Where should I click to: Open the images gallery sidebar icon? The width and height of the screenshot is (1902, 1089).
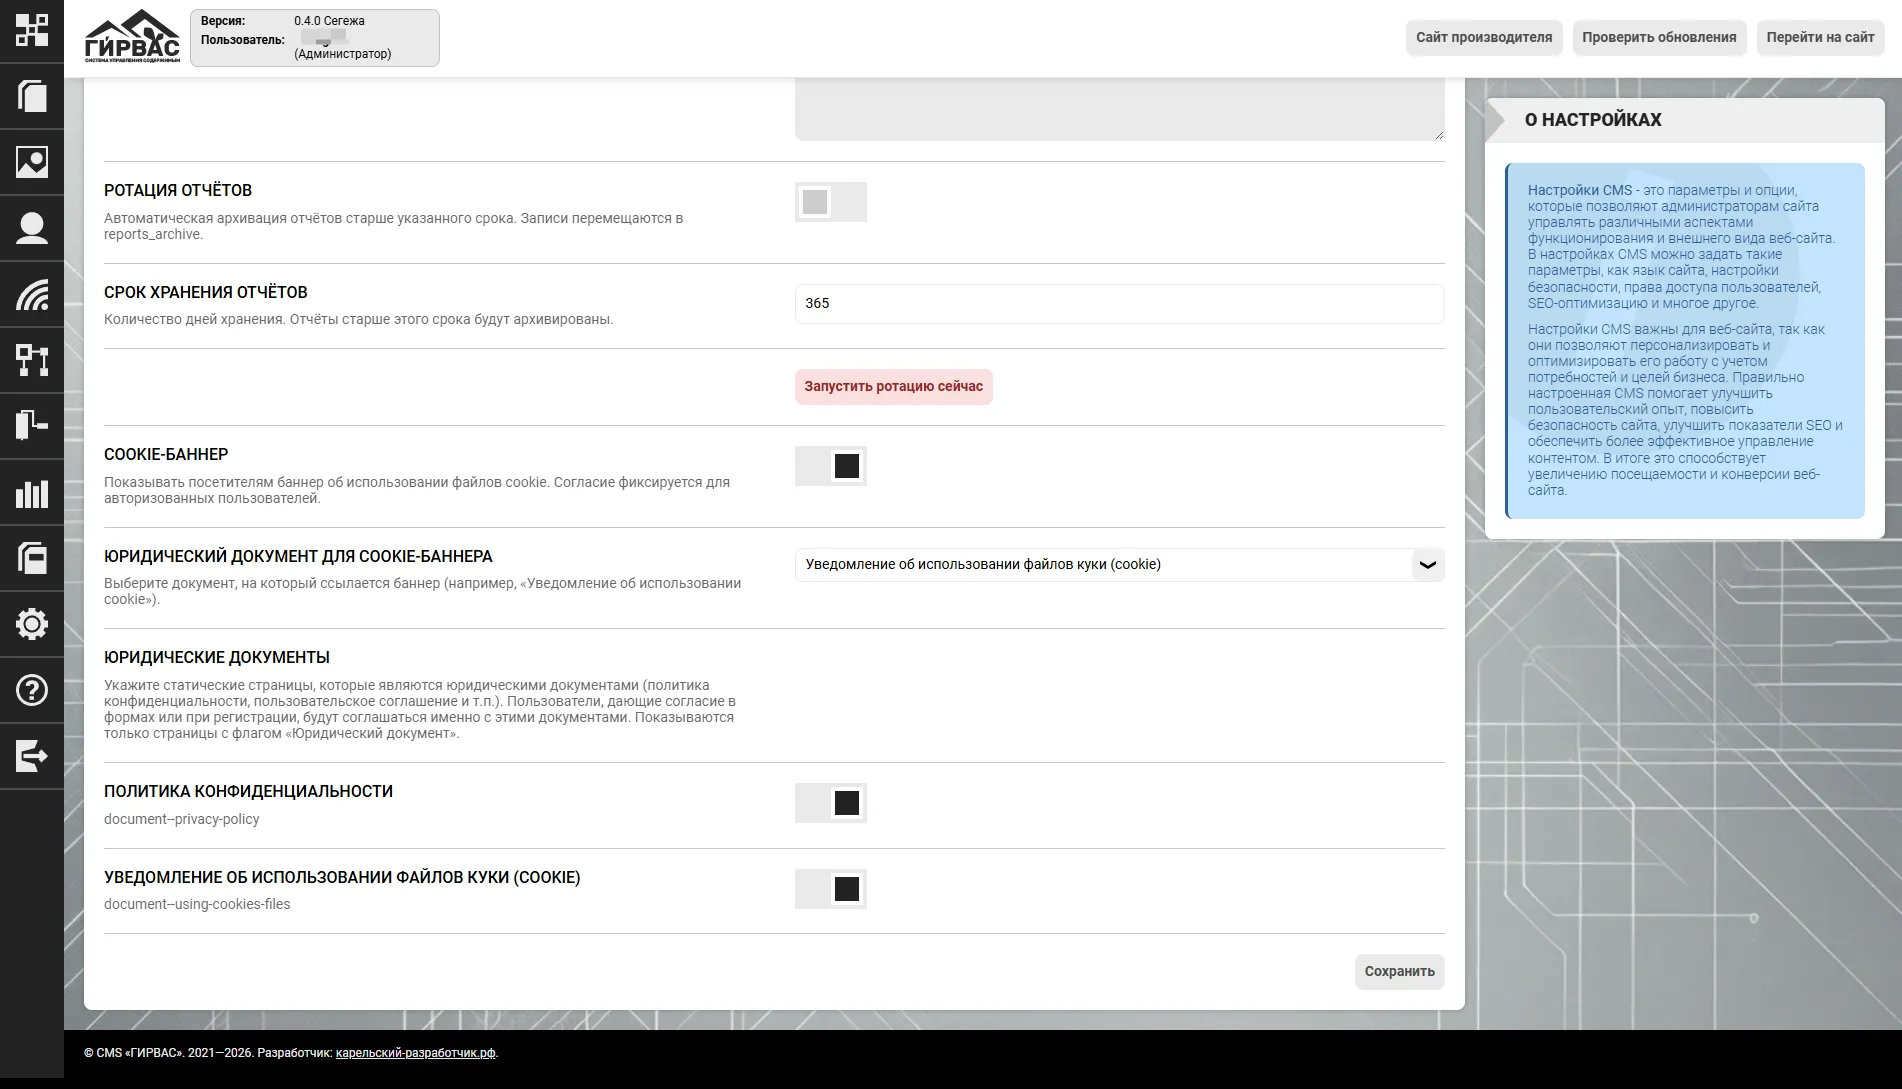32,162
